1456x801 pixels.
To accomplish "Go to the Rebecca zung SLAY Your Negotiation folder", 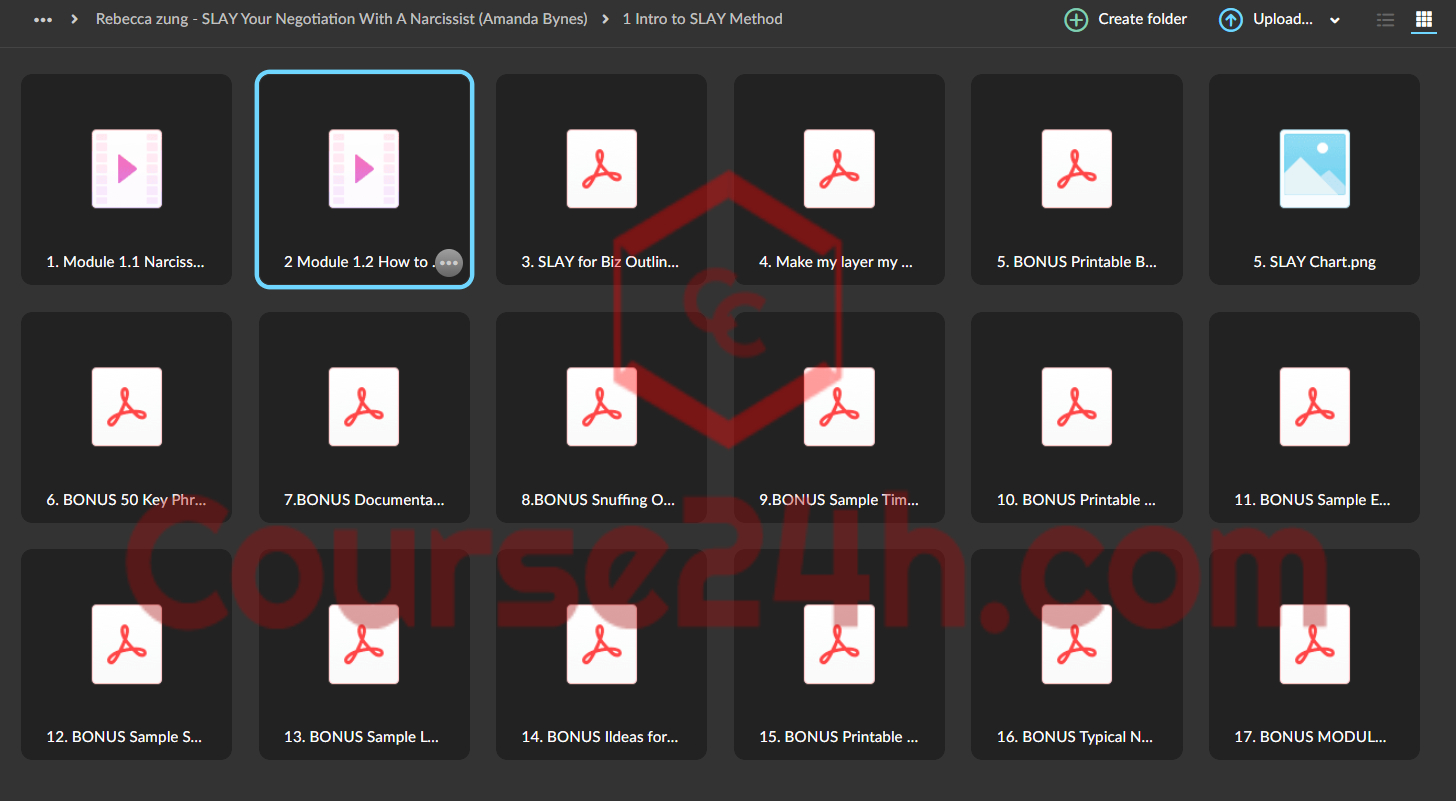I will tap(341, 19).
